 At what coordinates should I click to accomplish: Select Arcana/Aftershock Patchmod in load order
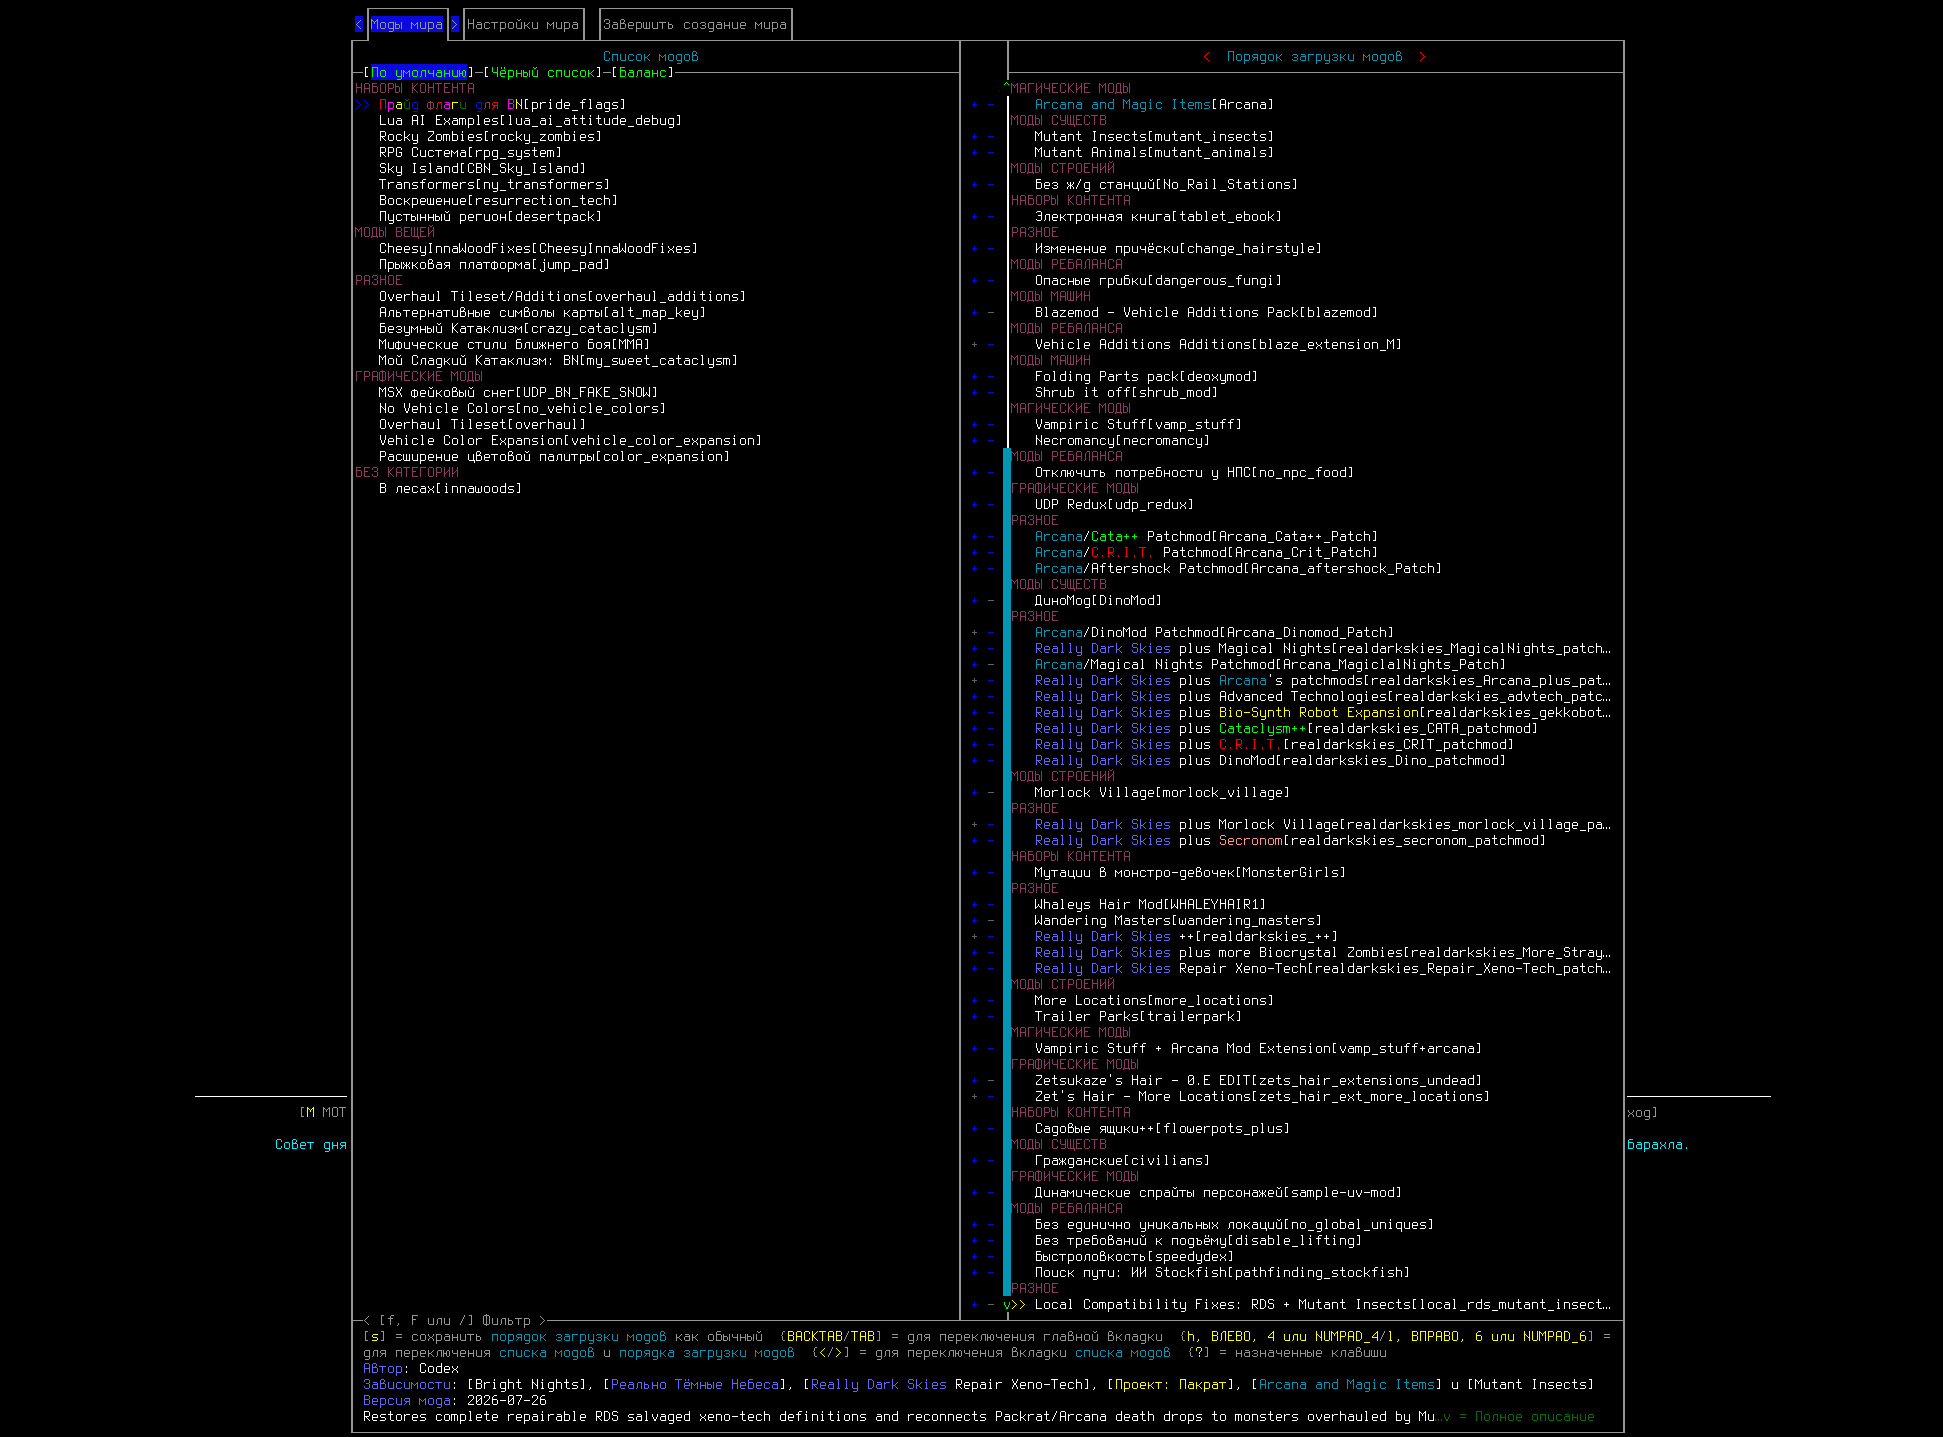click(1239, 569)
